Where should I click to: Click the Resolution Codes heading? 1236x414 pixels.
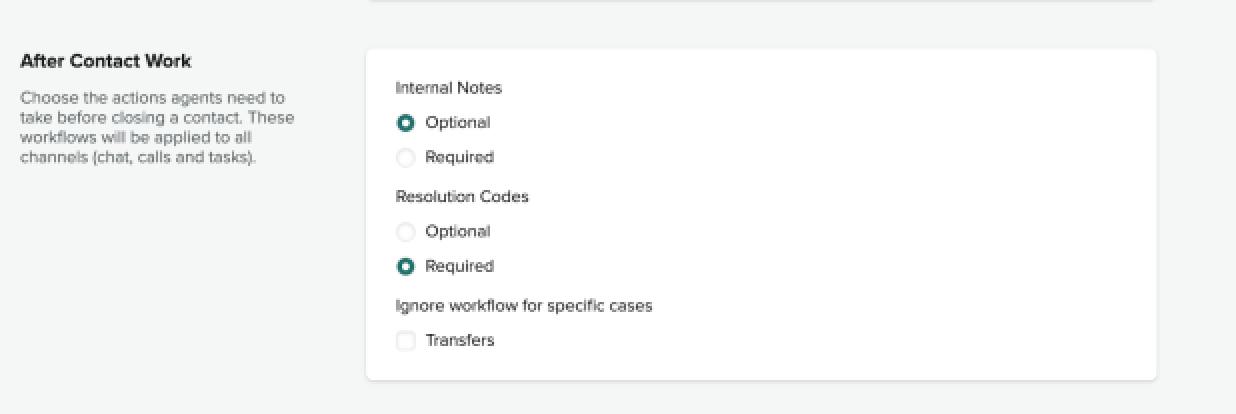462,197
